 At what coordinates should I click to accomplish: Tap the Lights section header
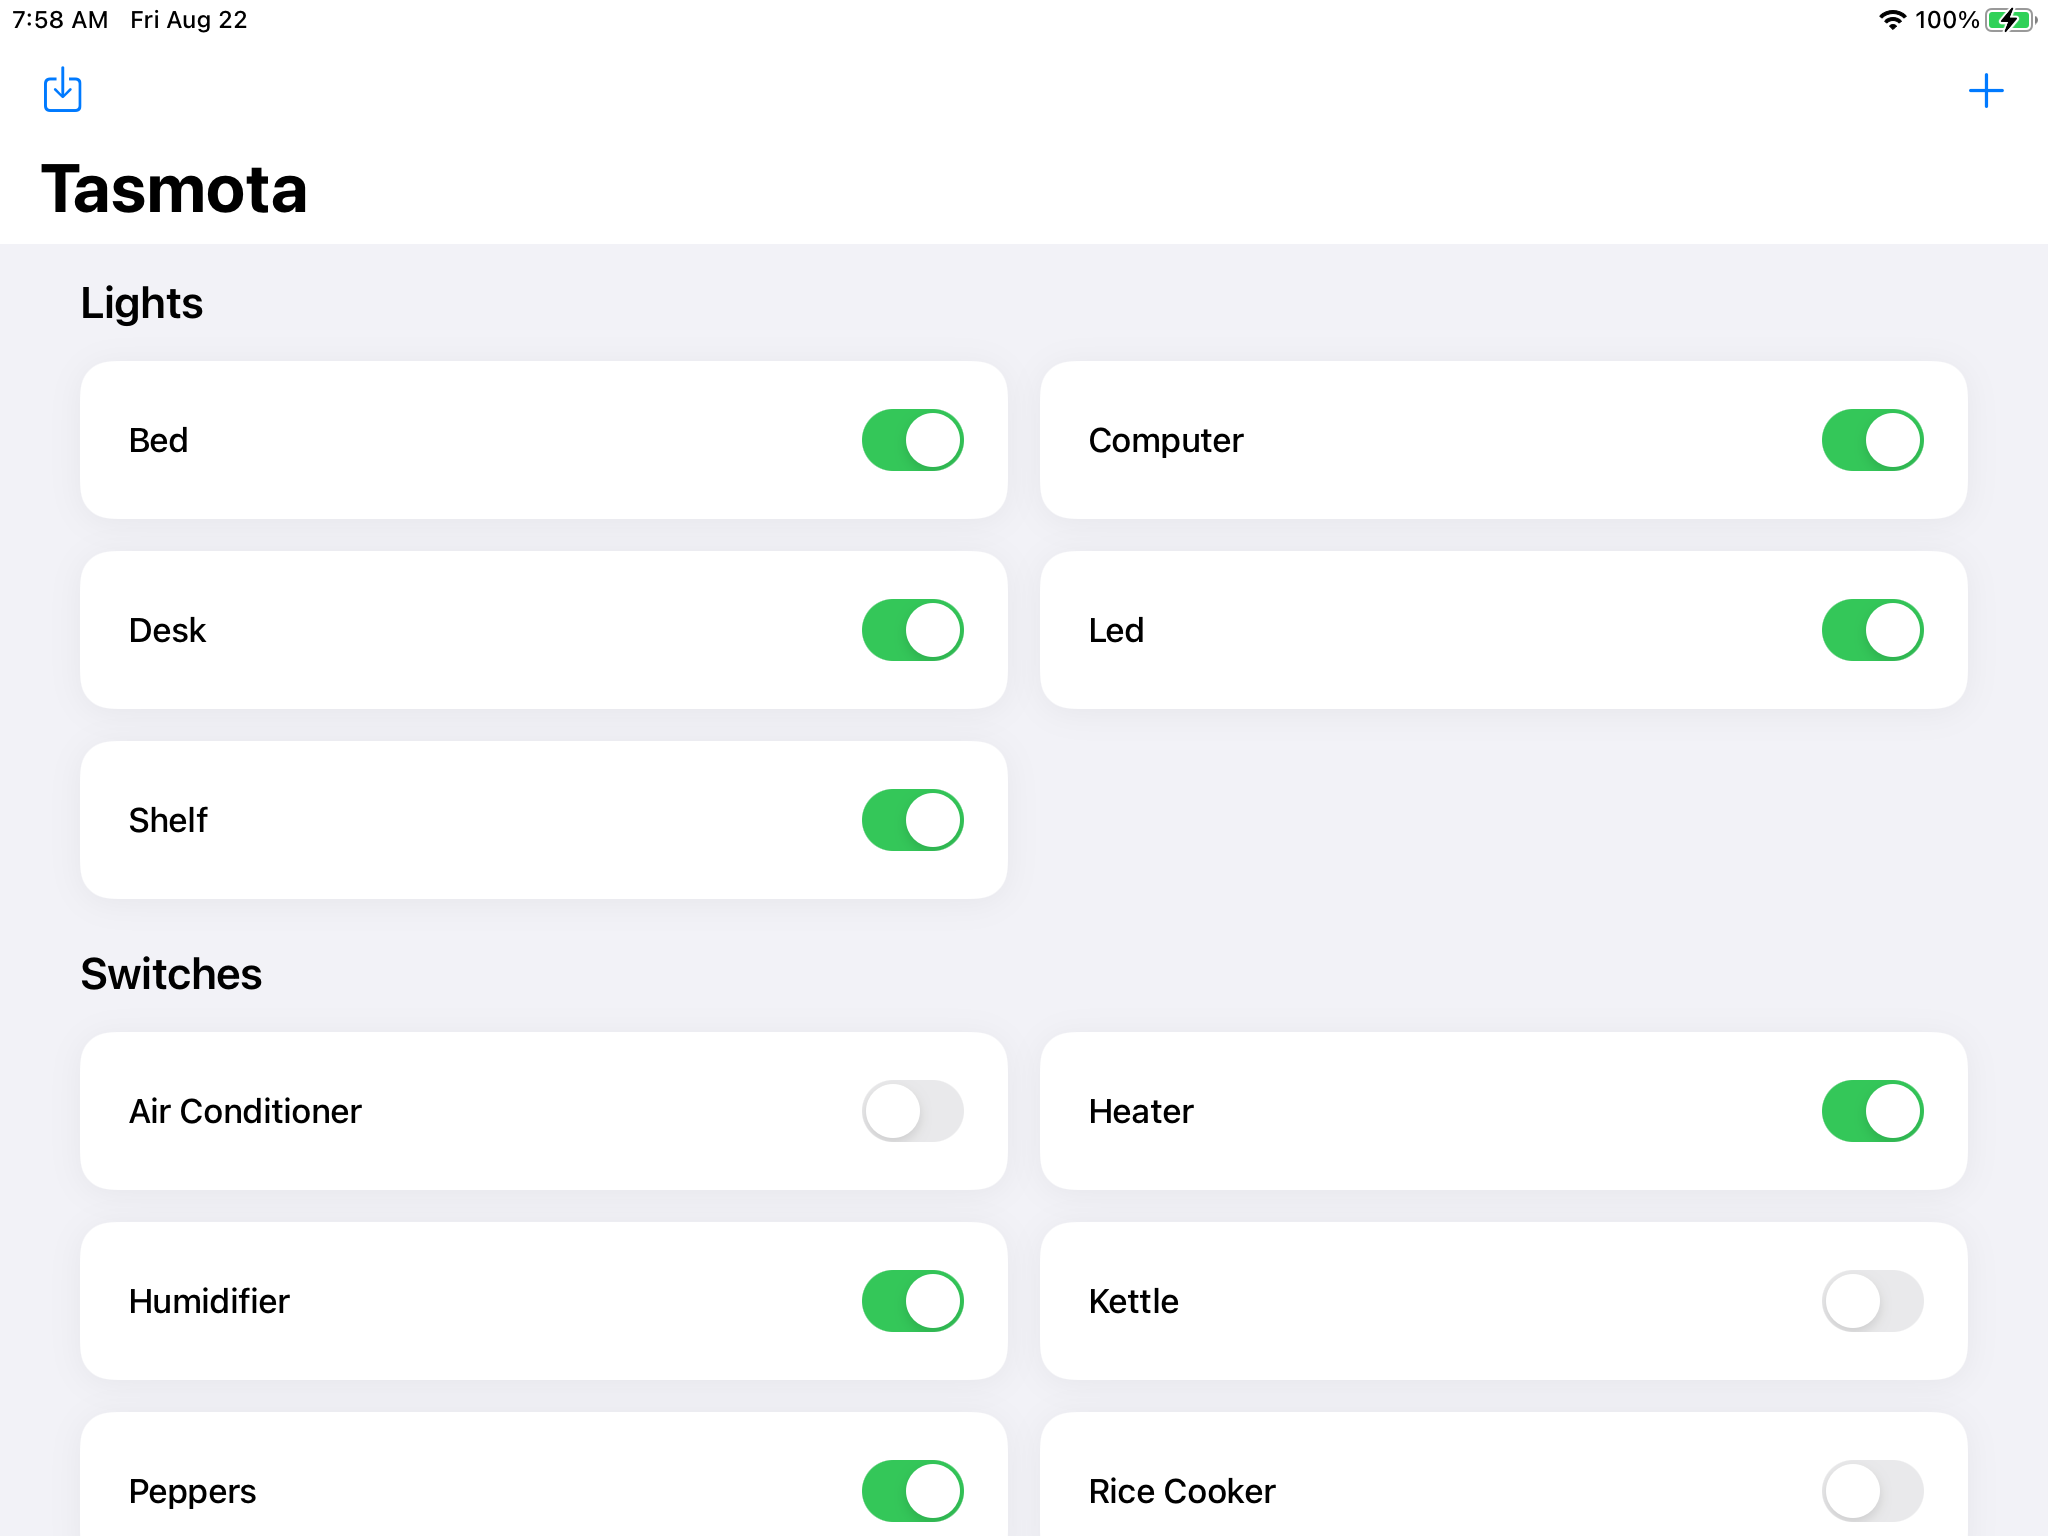[142, 303]
